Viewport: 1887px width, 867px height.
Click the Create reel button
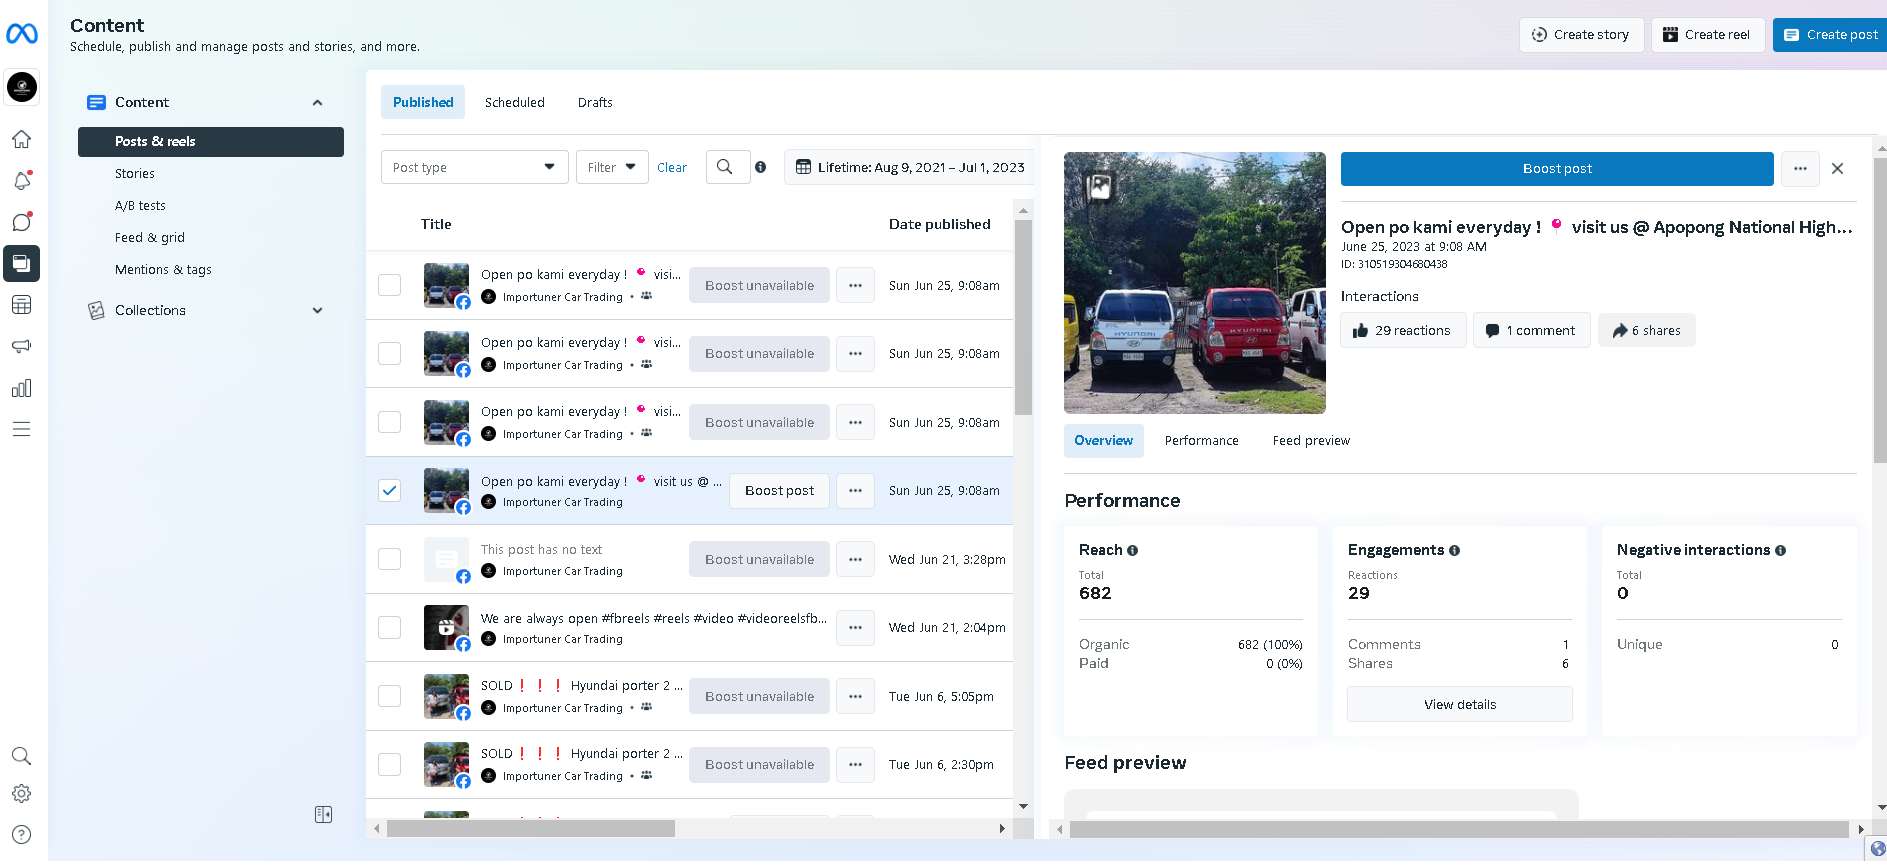1708,35
